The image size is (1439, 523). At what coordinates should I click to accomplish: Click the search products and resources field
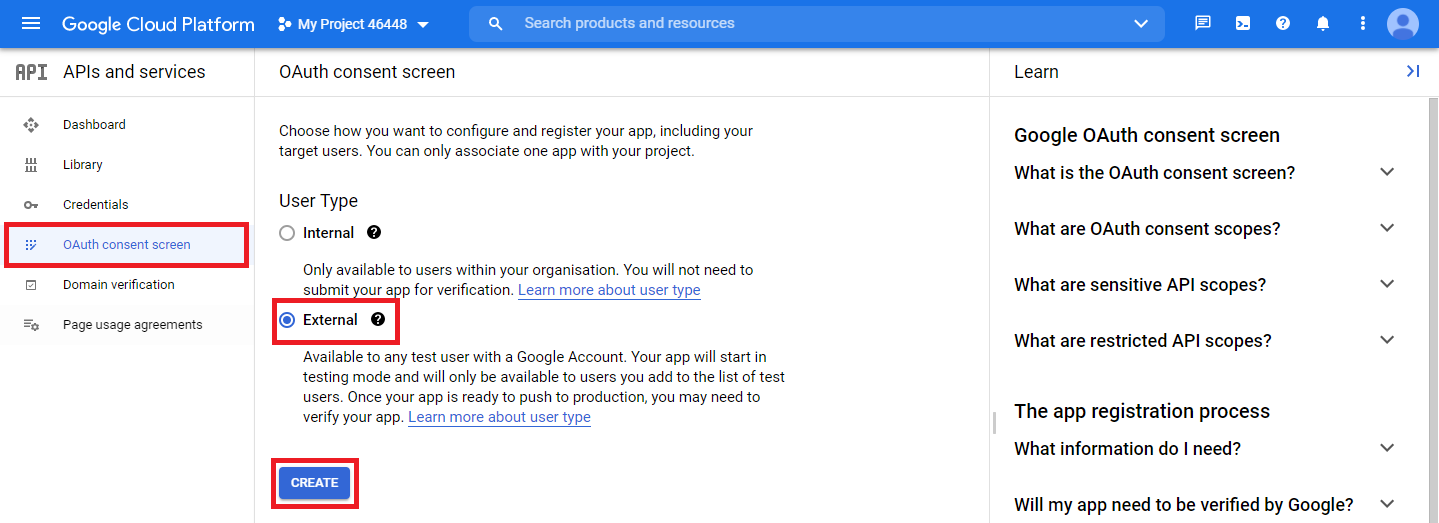(x=817, y=23)
